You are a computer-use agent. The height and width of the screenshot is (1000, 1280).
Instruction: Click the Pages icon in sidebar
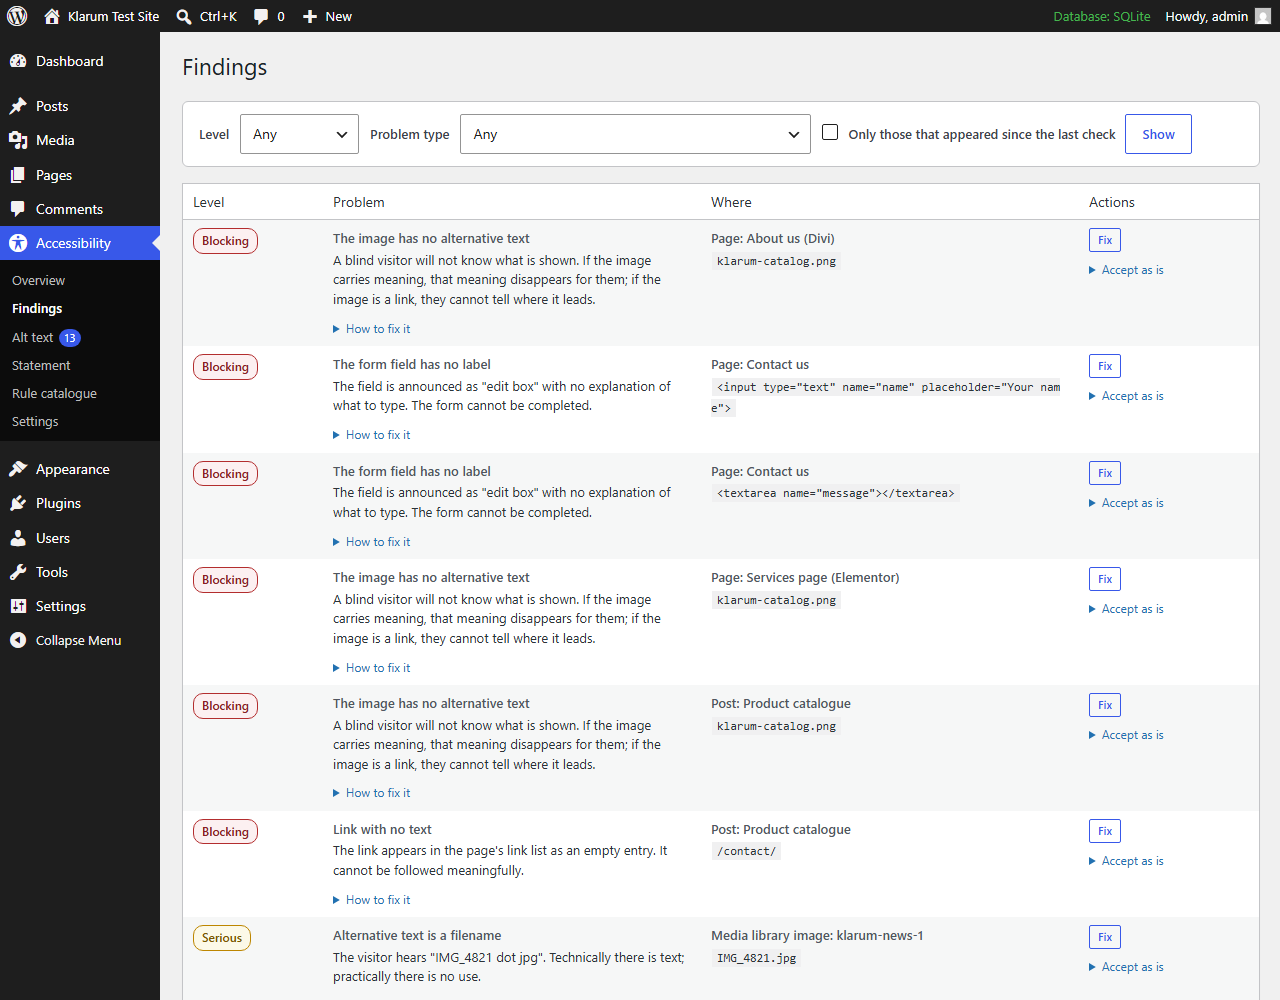(x=18, y=175)
